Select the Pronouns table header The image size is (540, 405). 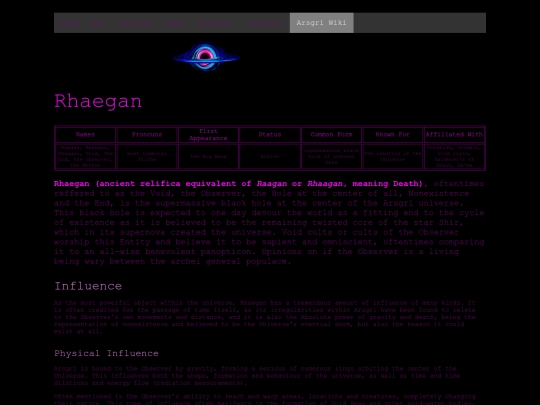(x=147, y=135)
